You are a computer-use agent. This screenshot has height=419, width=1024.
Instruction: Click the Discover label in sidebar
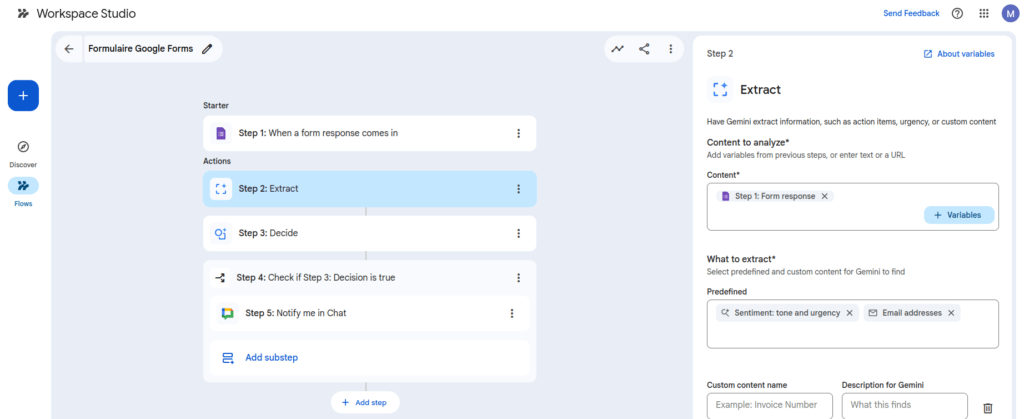[x=23, y=165]
